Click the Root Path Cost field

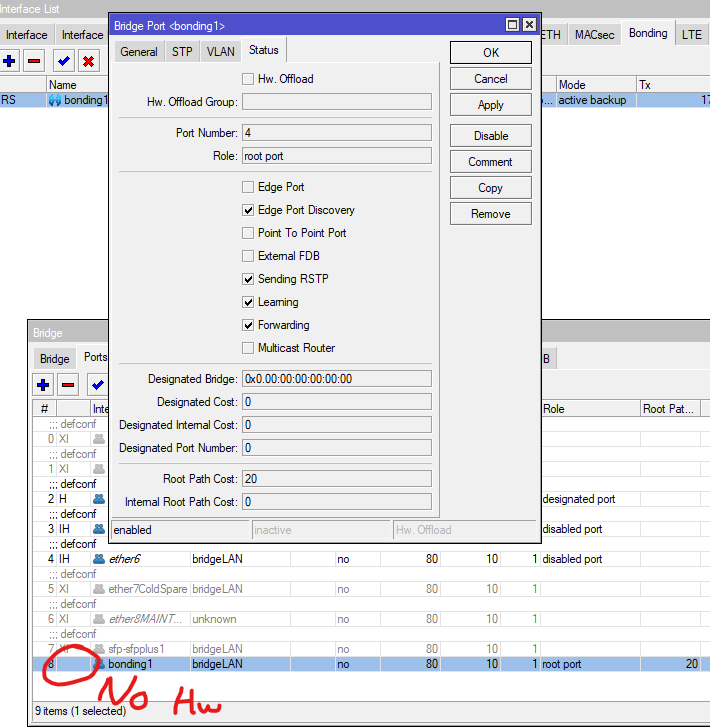pos(337,479)
